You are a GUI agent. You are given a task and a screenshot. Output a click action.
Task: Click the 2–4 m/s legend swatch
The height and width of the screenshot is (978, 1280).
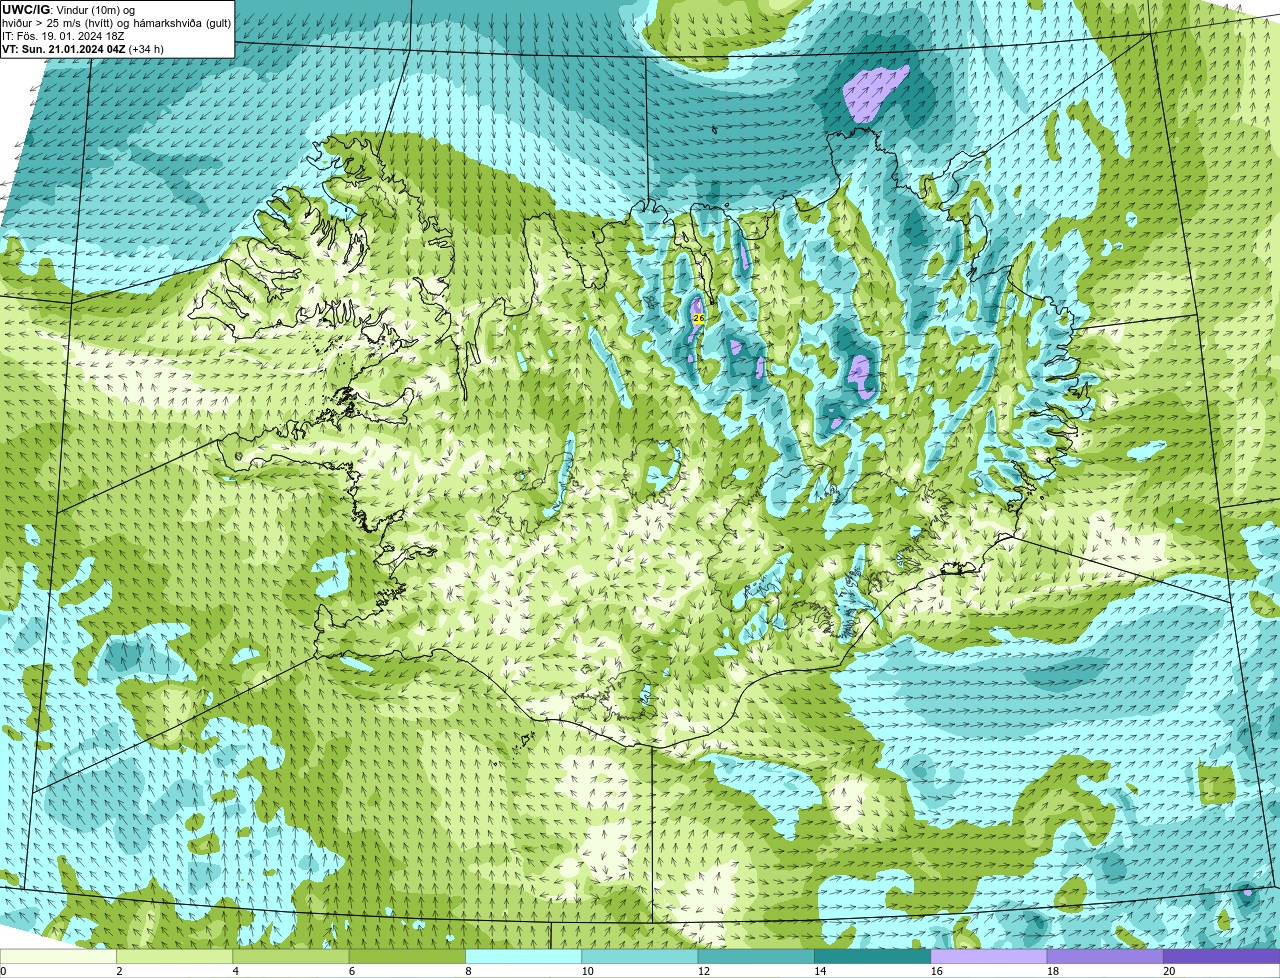tap(175, 957)
